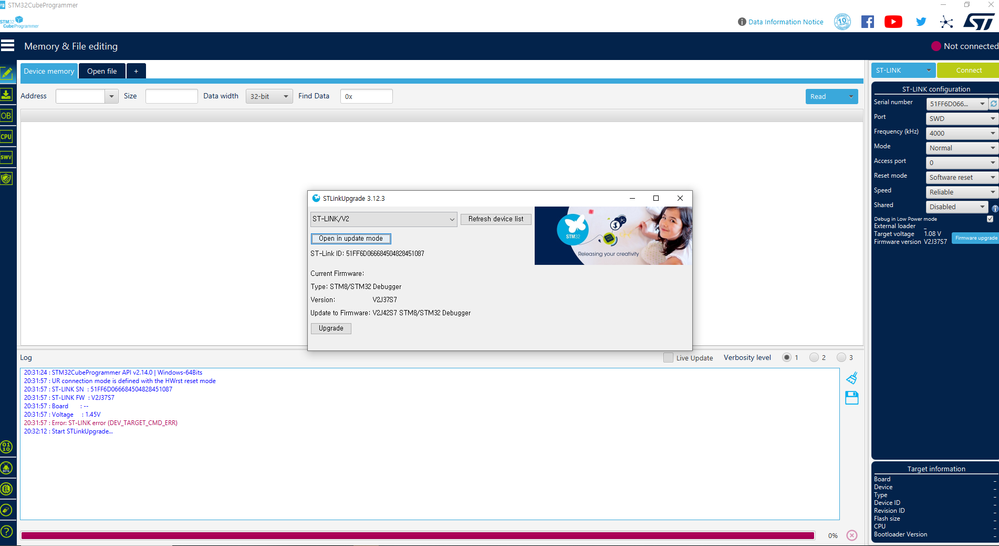Open the circular B icon in the lower sidebar
This screenshot has height=546, width=999.
click(x=6, y=489)
